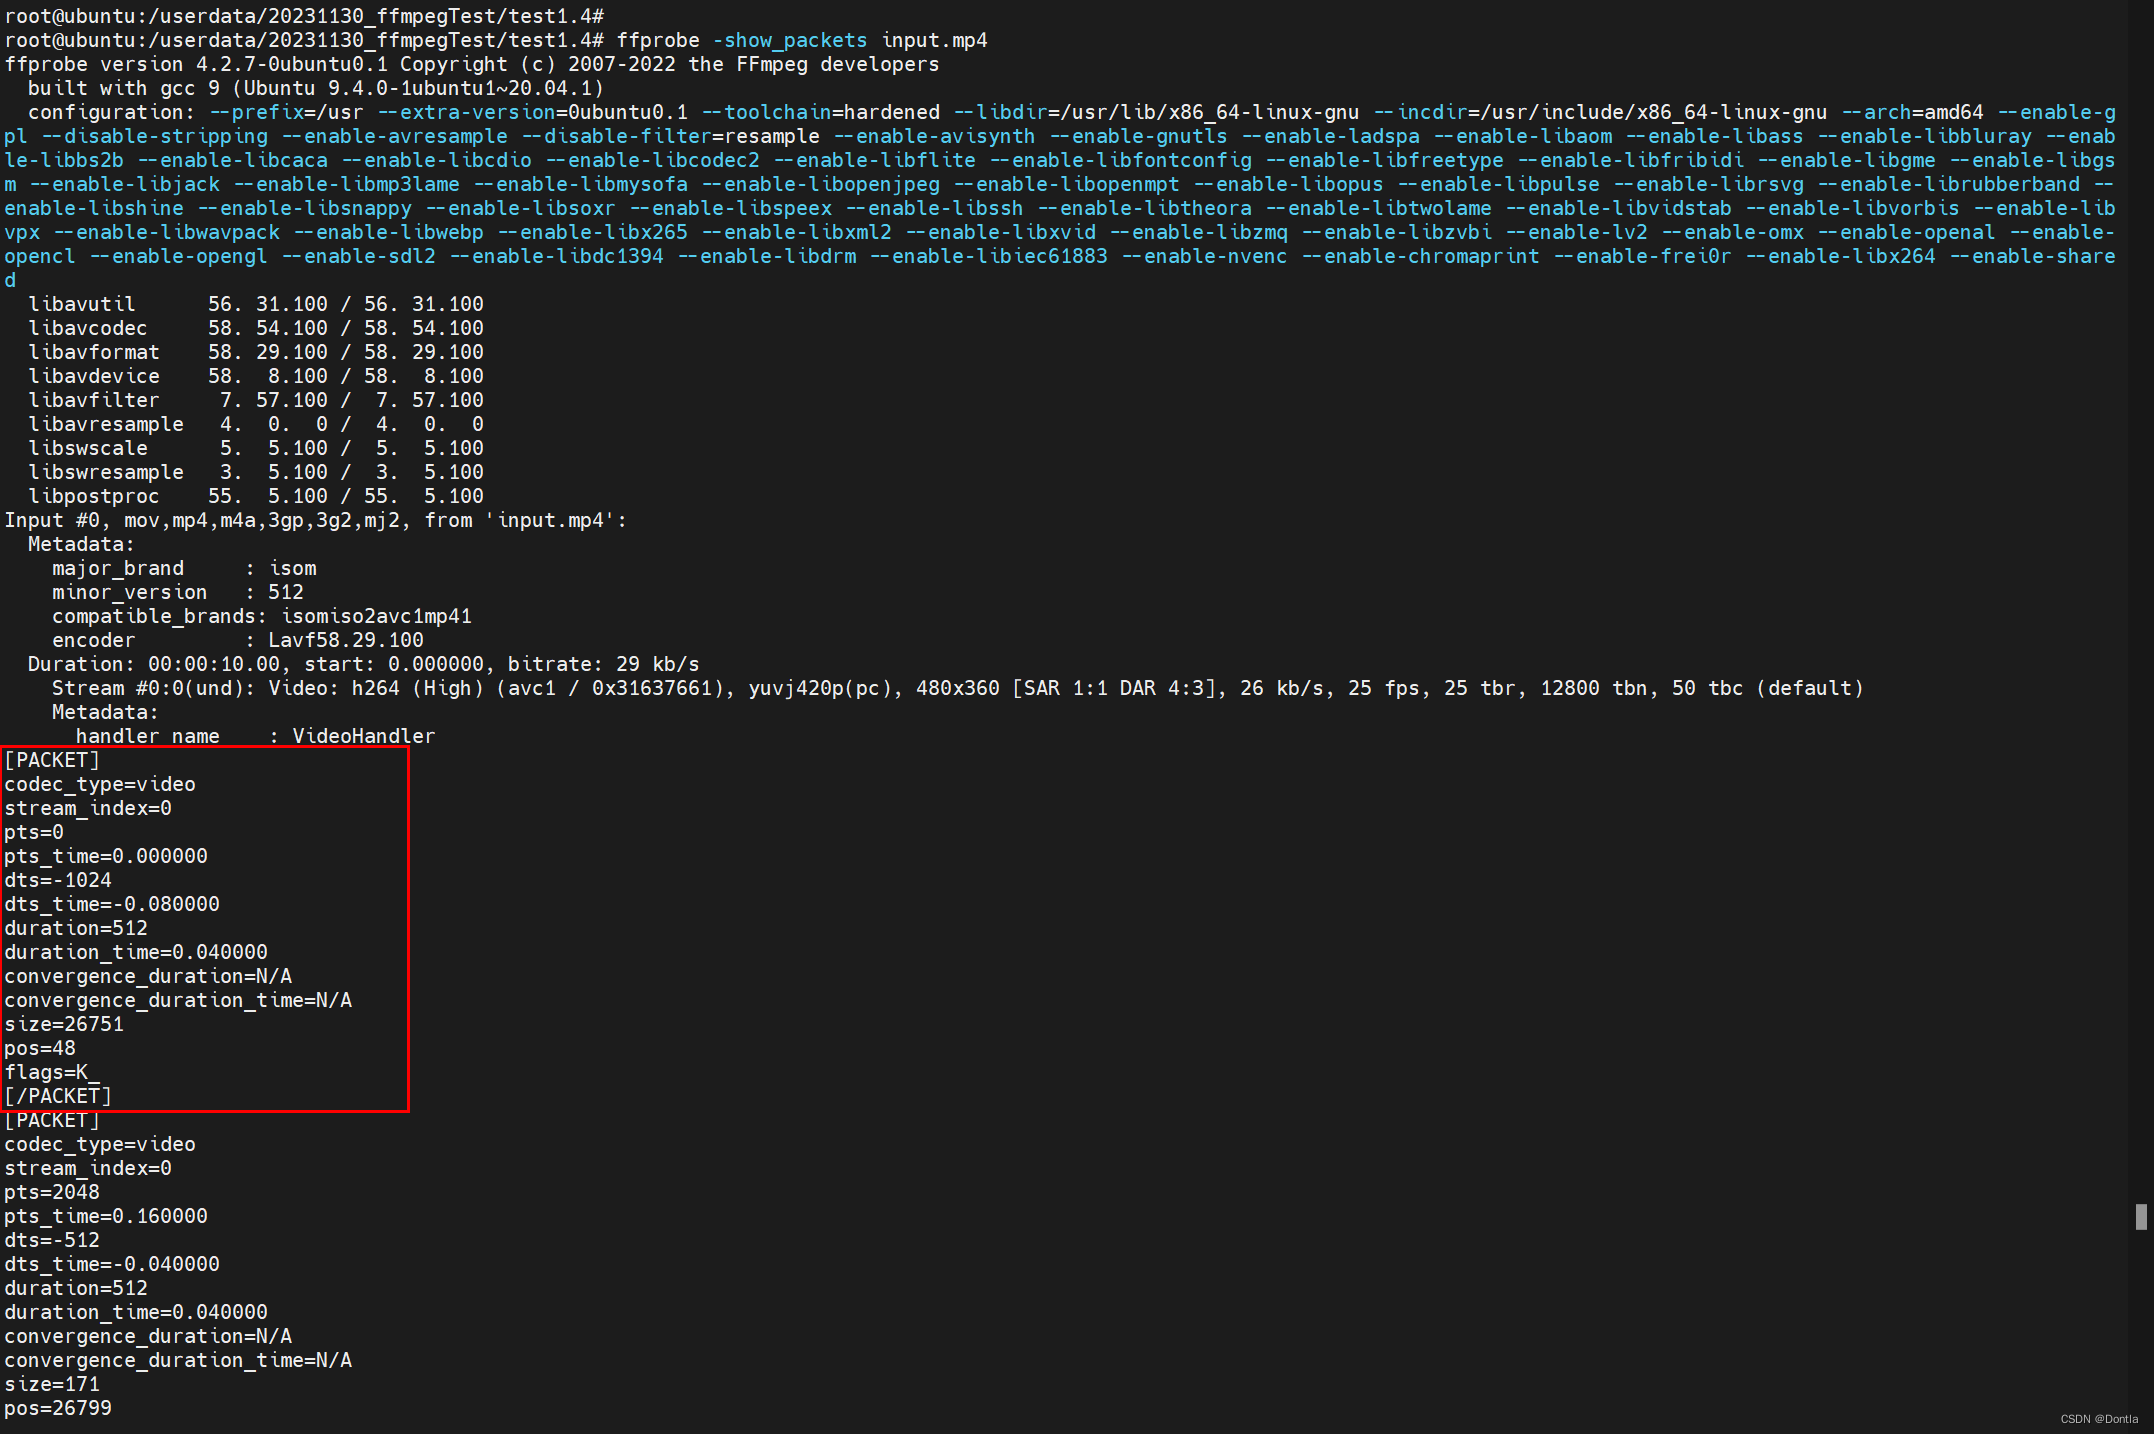The width and height of the screenshot is (2154, 1434).
Task: Click the libpostproc version line
Action: (x=255, y=496)
